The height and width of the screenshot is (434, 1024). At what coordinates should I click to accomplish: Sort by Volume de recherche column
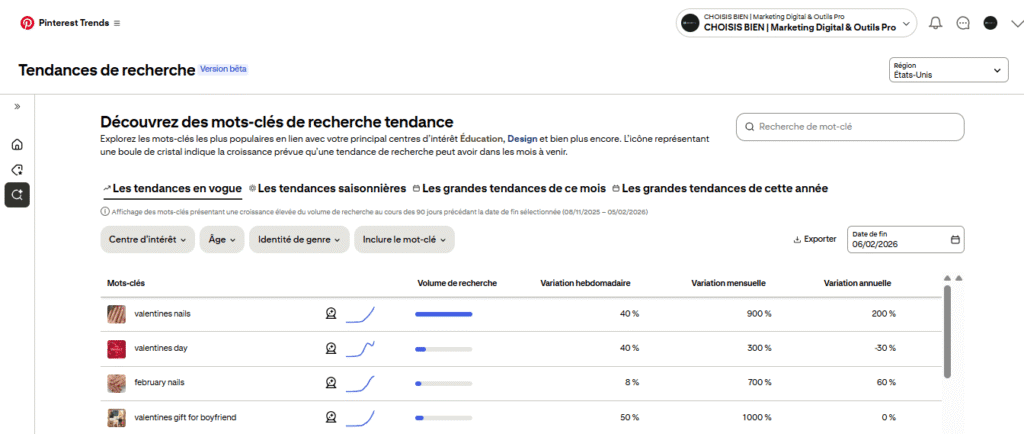[x=457, y=283]
